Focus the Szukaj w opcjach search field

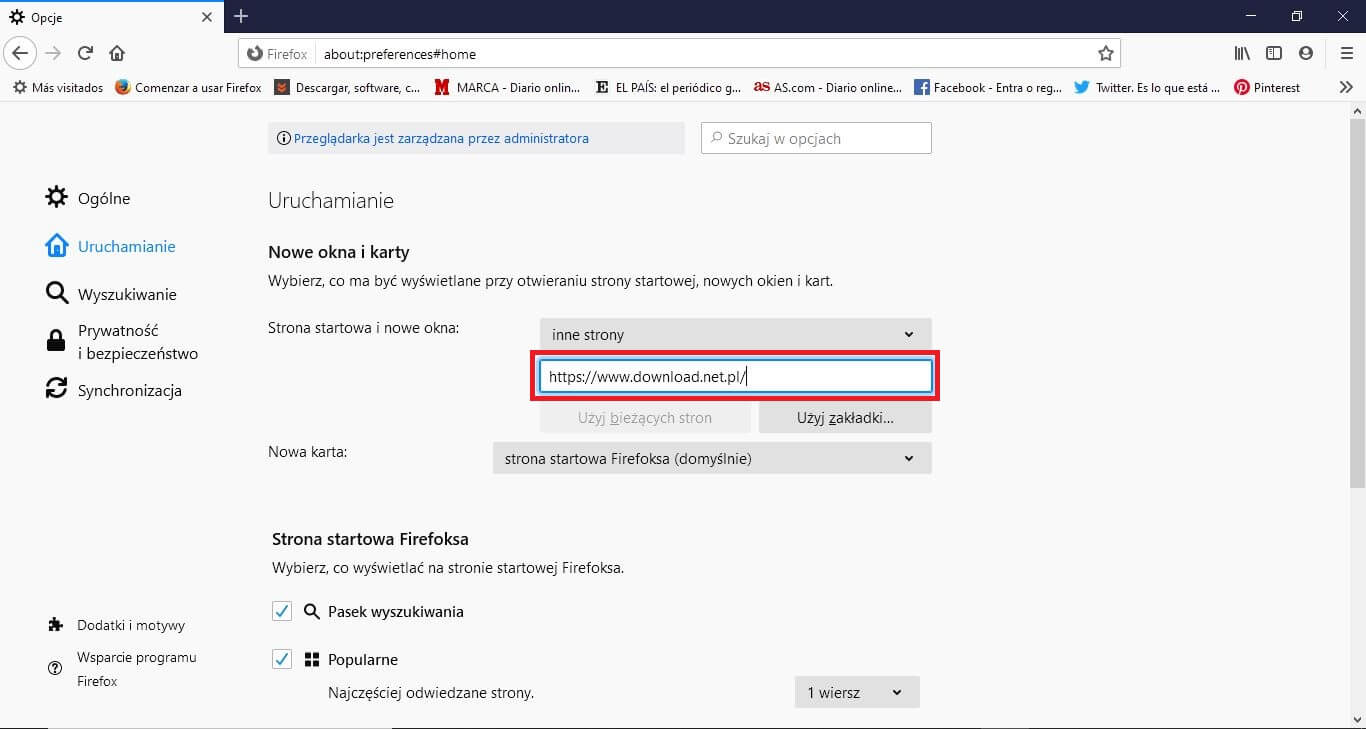click(x=816, y=139)
